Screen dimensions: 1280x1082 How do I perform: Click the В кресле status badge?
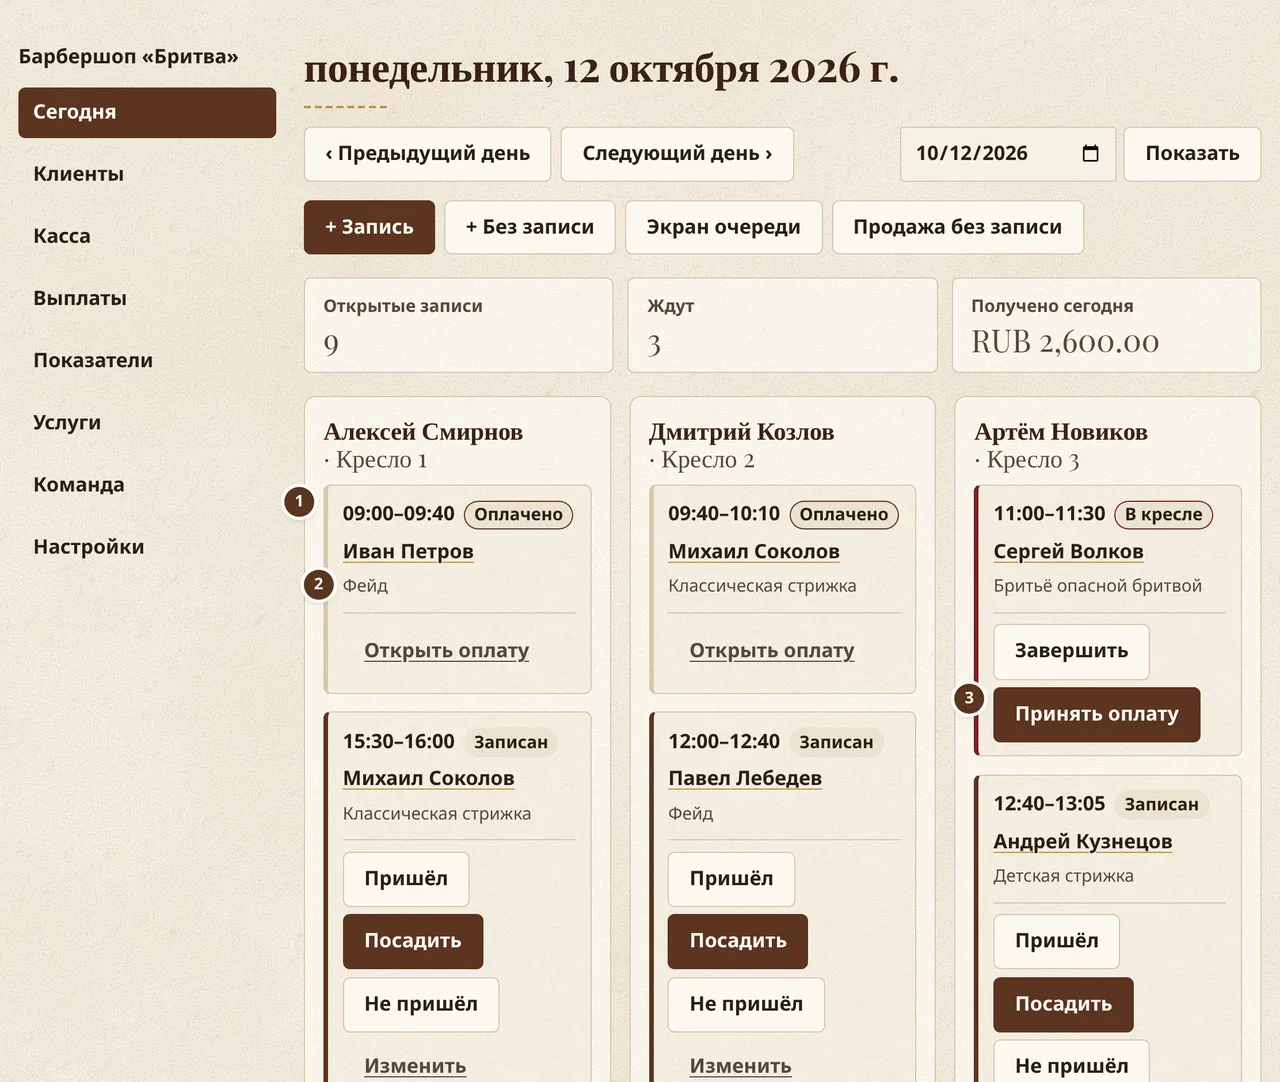1163,514
